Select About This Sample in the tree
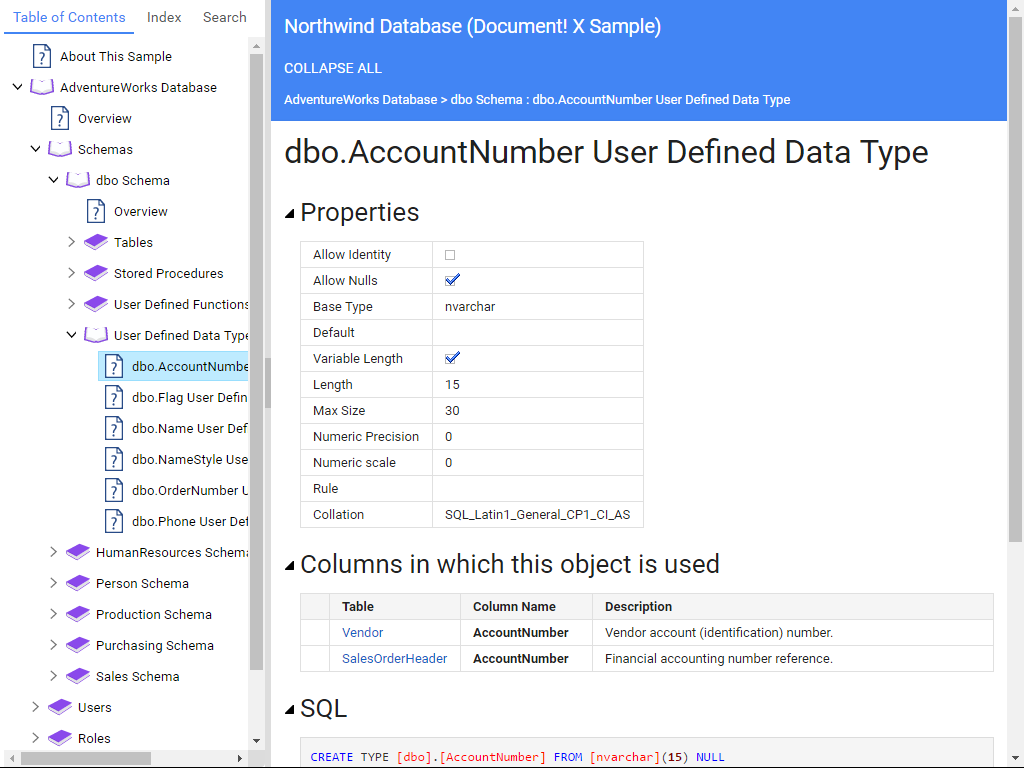Viewport: 1024px width, 768px height. [x=116, y=57]
